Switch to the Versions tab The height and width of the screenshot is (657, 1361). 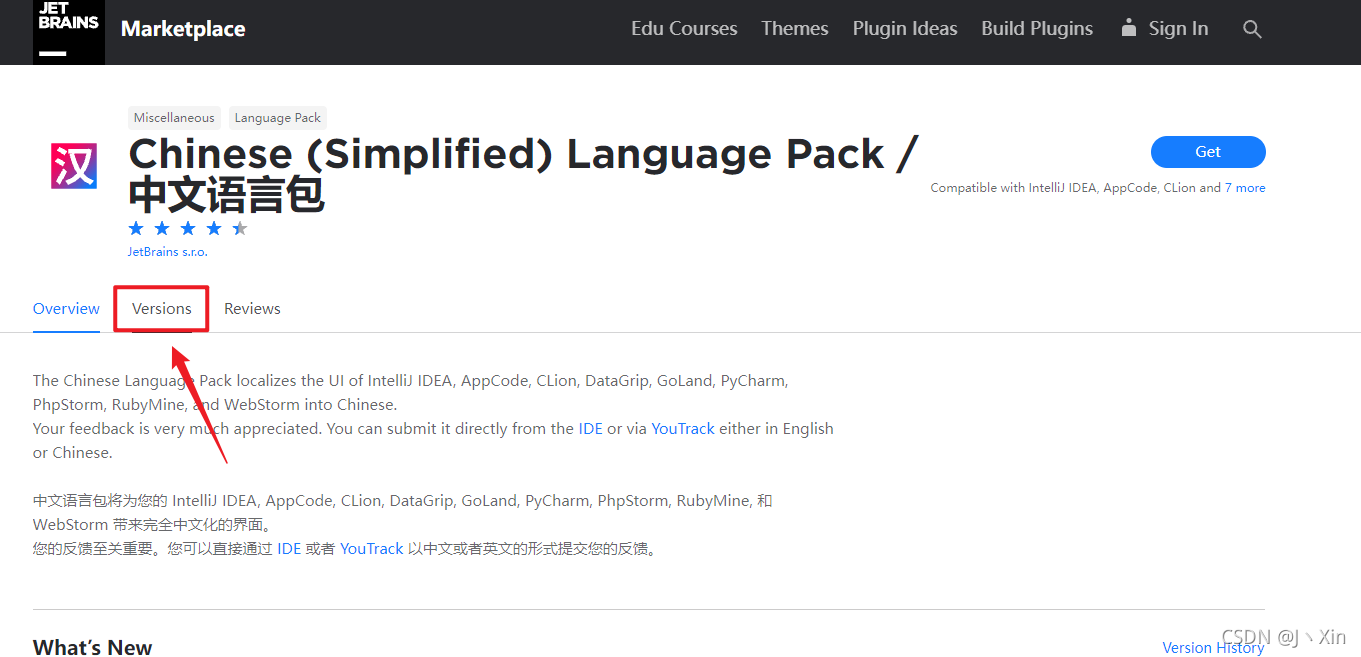point(162,308)
